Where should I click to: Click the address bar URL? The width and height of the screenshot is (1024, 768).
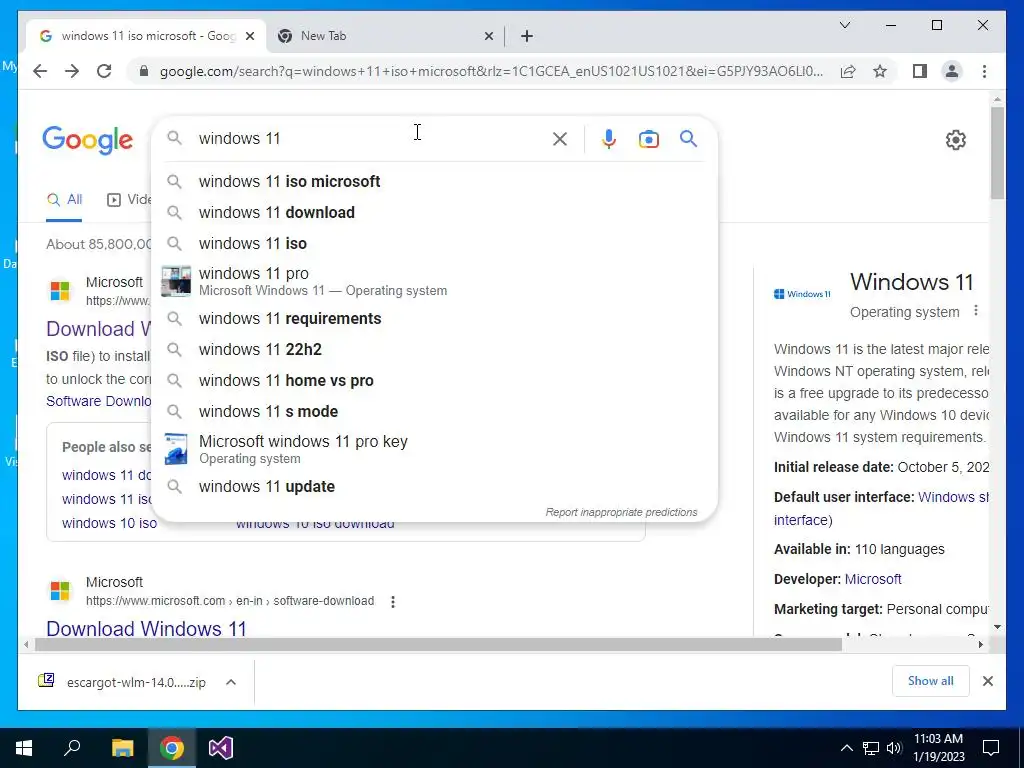coord(491,71)
